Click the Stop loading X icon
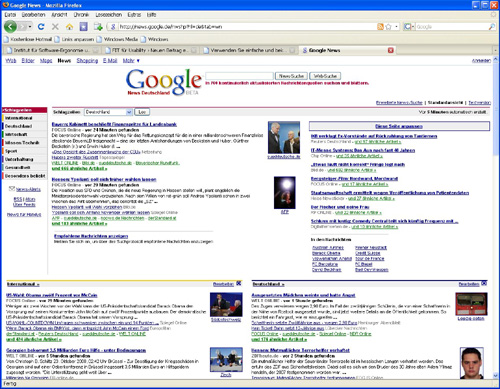The width and height of the screenshot is (500, 389). [x=55, y=27]
